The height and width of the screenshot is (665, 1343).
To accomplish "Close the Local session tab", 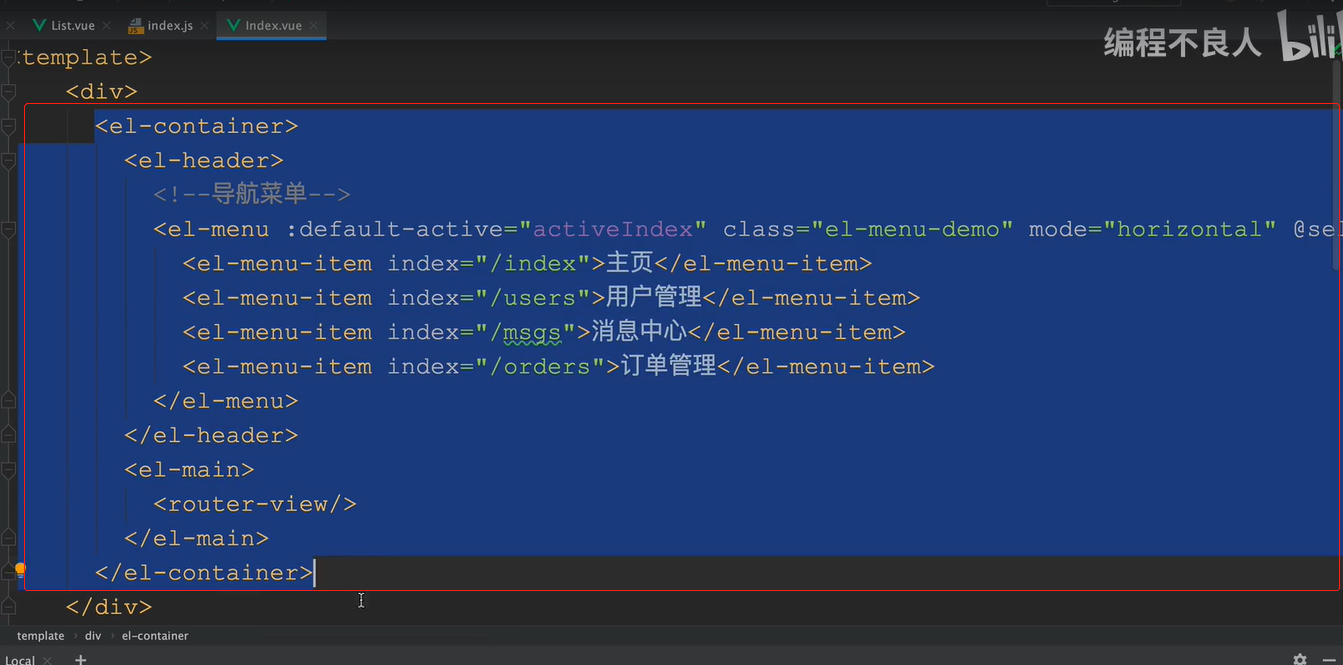I will [46, 659].
